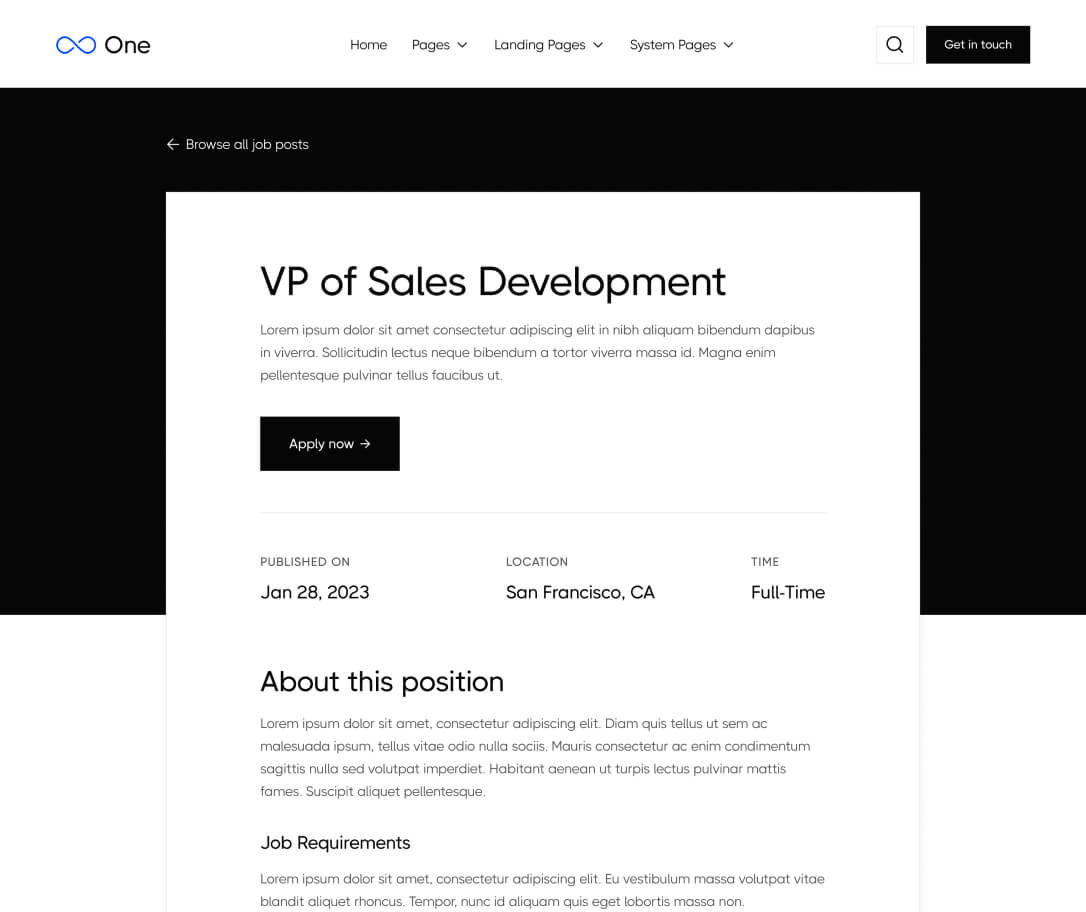Go to the Home menu item
The width and height of the screenshot is (1086, 912).
(x=368, y=45)
